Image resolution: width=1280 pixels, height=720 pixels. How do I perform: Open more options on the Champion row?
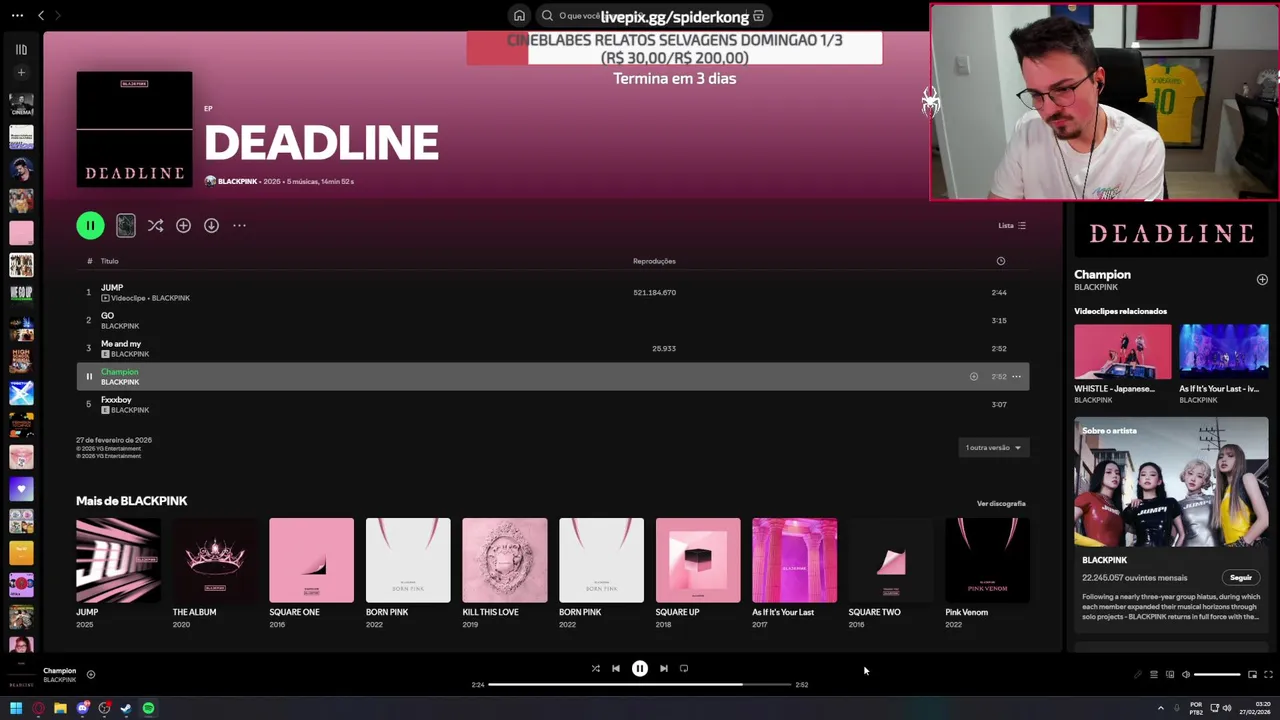(x=1016, y=377)
